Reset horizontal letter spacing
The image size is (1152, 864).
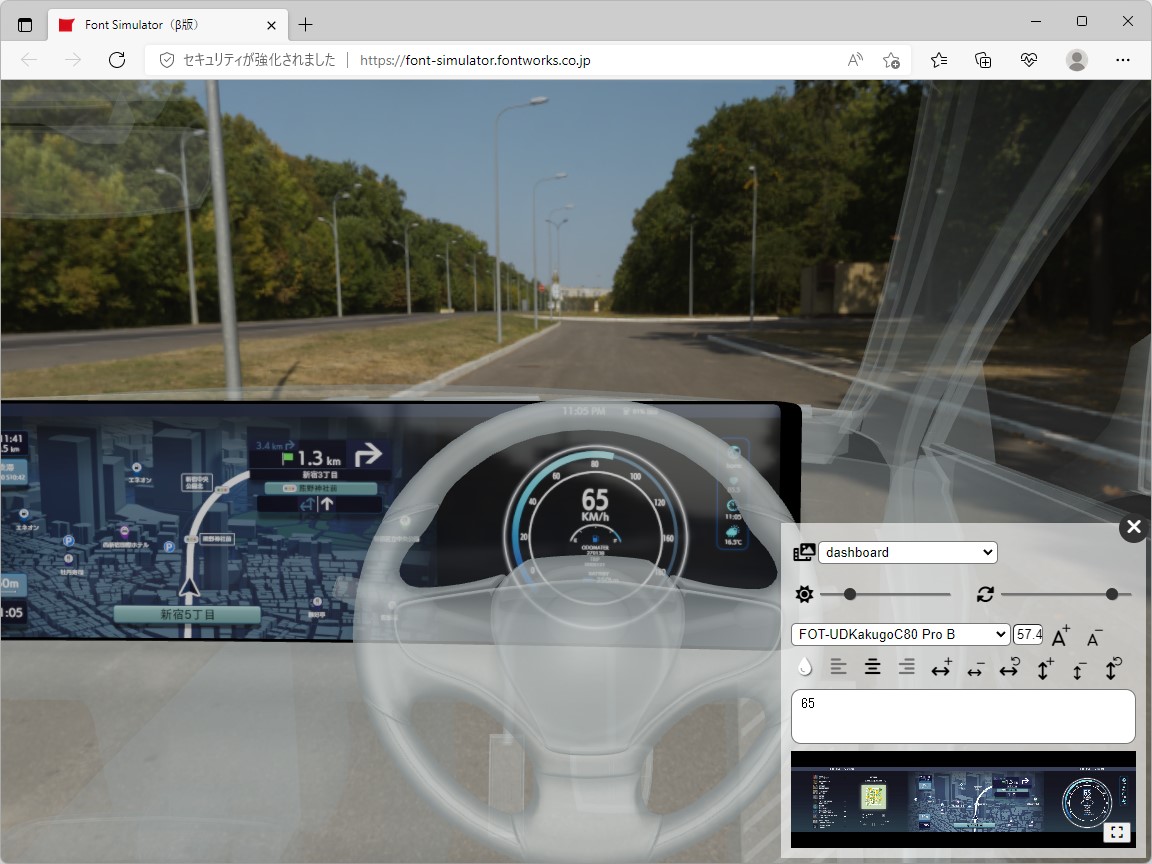point(1009,668)
